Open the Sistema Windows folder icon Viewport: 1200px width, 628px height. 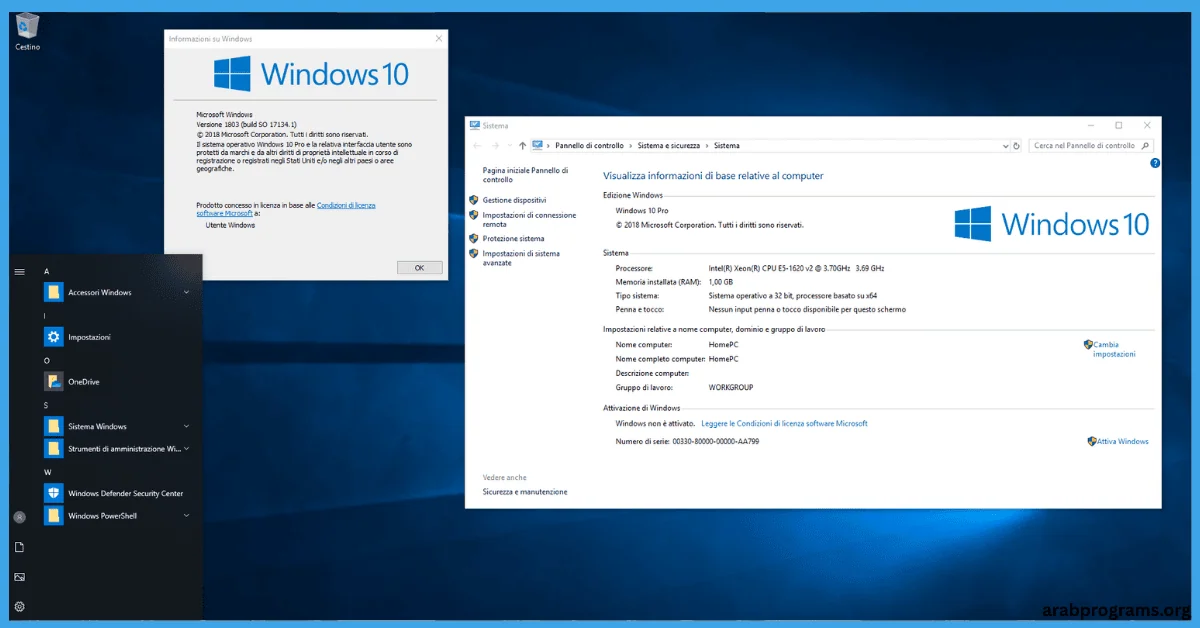coord(53,426)
